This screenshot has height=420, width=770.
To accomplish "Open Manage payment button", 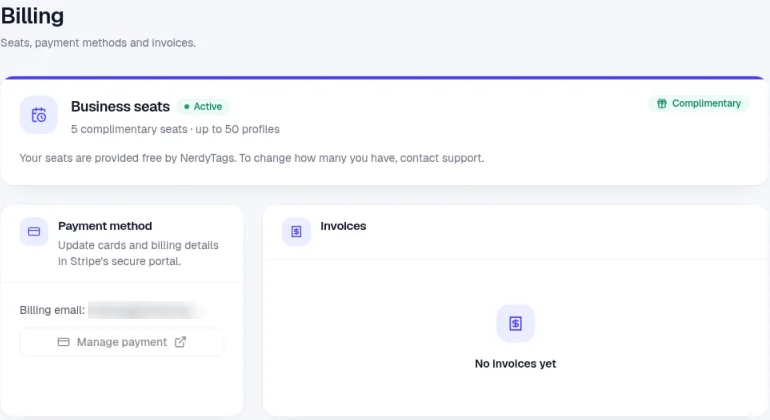I will 122,342.
